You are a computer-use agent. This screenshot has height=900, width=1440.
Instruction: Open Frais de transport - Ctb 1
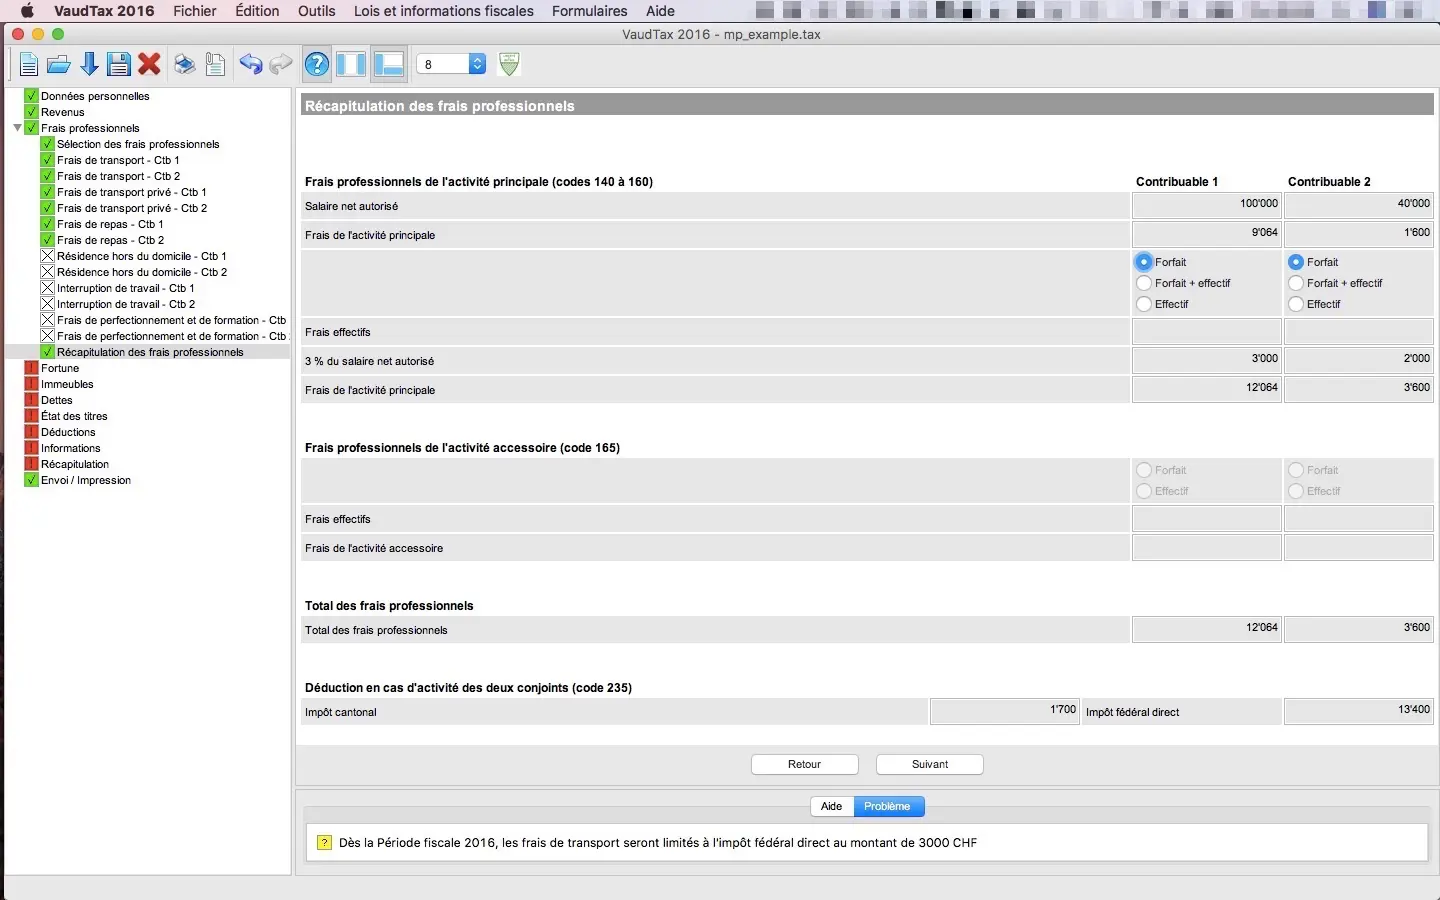click(x=118, y=160)
